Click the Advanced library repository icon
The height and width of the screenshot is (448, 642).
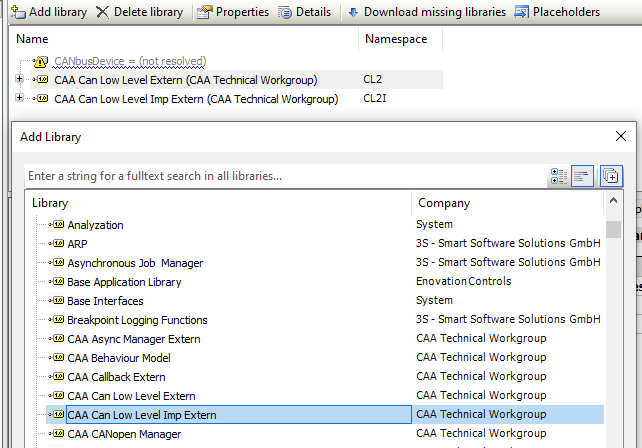611,176
